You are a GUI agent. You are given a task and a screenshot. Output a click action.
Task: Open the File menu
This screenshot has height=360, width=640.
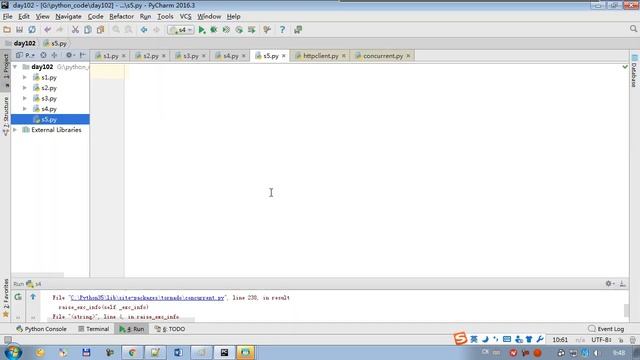(7, 16)
